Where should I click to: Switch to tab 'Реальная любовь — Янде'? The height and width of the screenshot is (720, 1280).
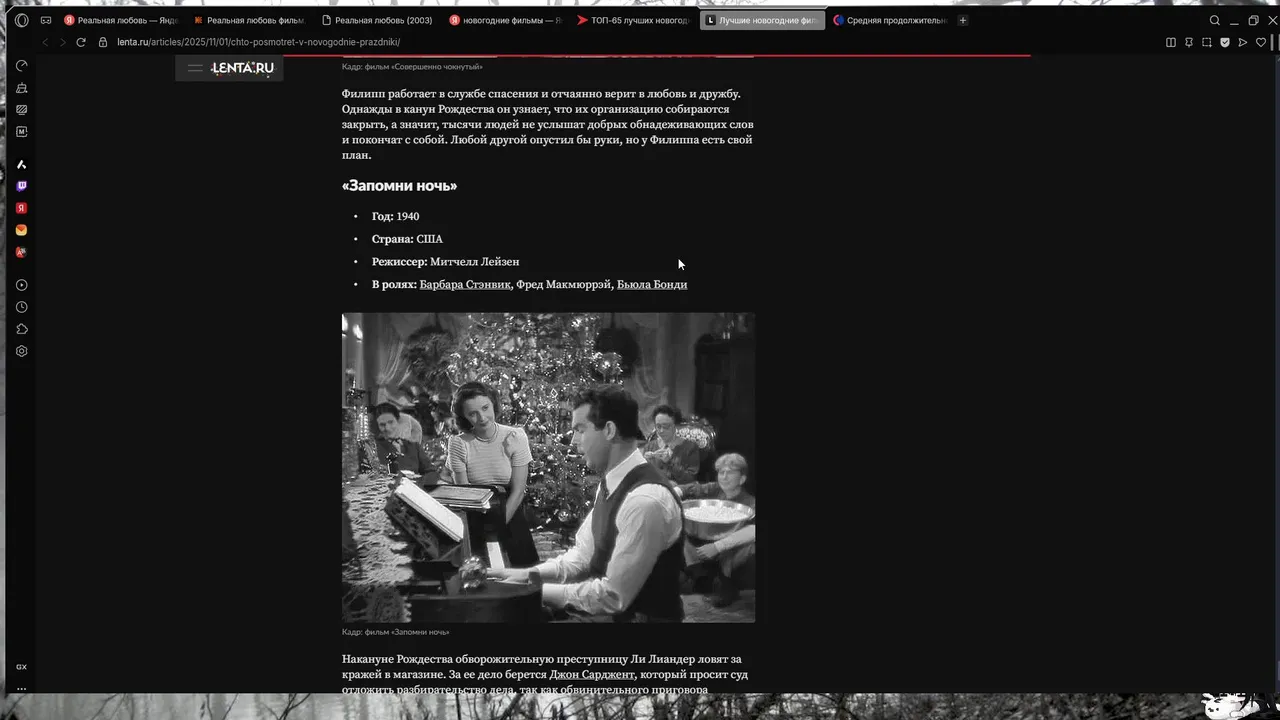(x=121, y=20)
